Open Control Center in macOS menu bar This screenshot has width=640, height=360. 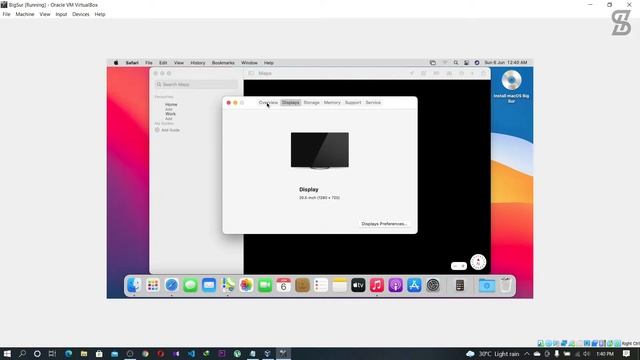466,63
